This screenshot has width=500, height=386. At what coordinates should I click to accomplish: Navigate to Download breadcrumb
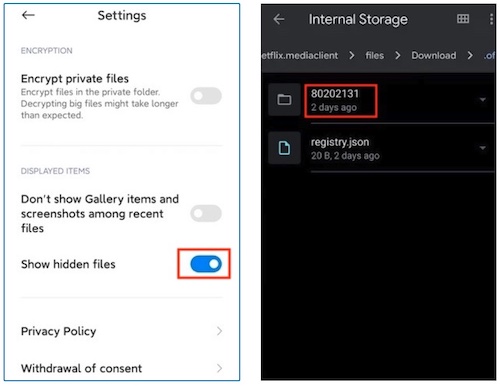(434, 55)
